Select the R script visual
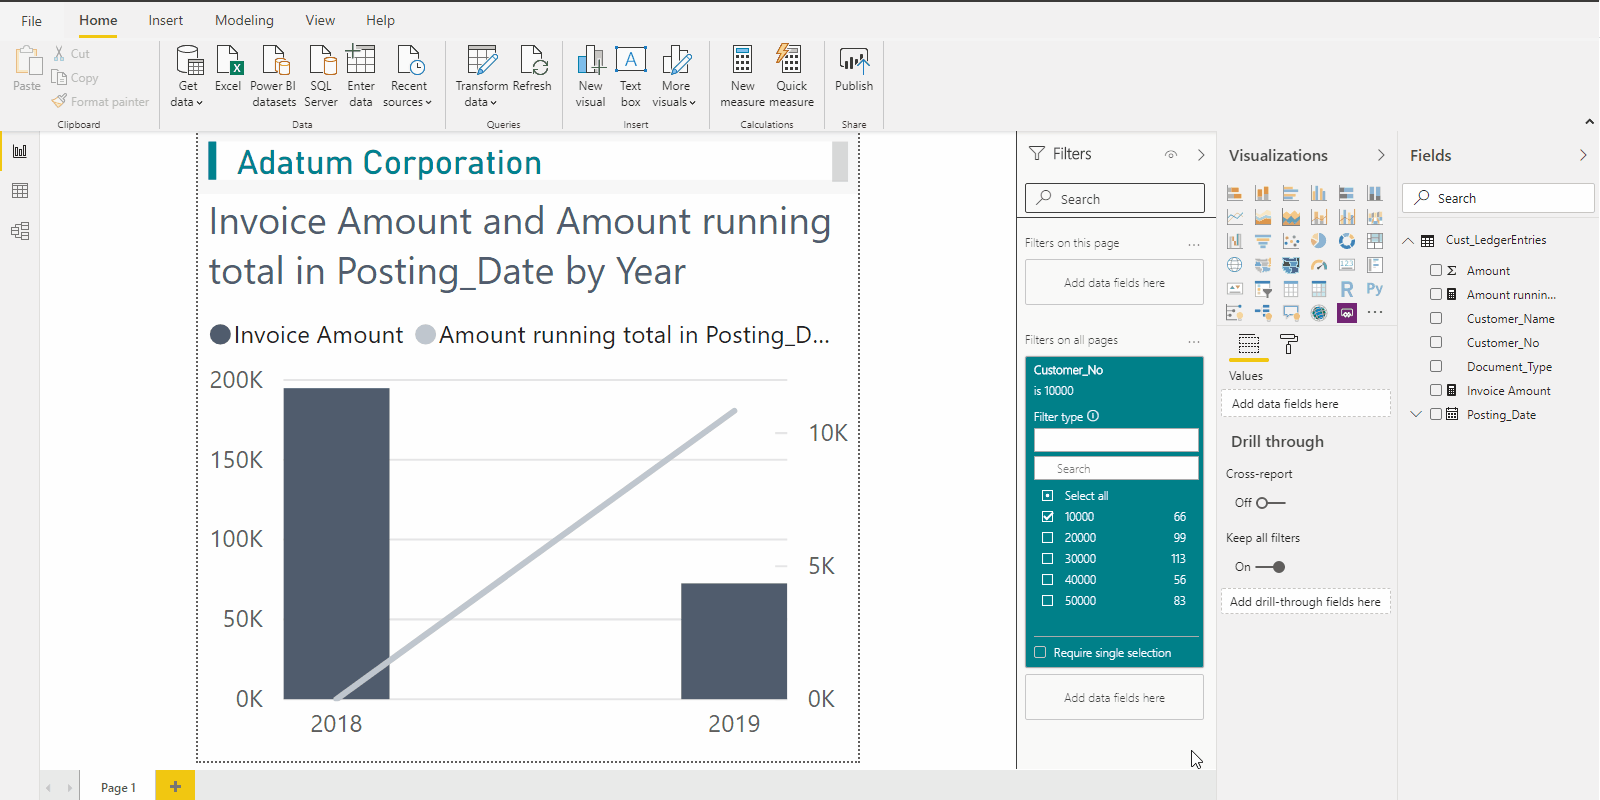Image resolution: width=1600 pixels, height=800 pixels. (1347, 289)
